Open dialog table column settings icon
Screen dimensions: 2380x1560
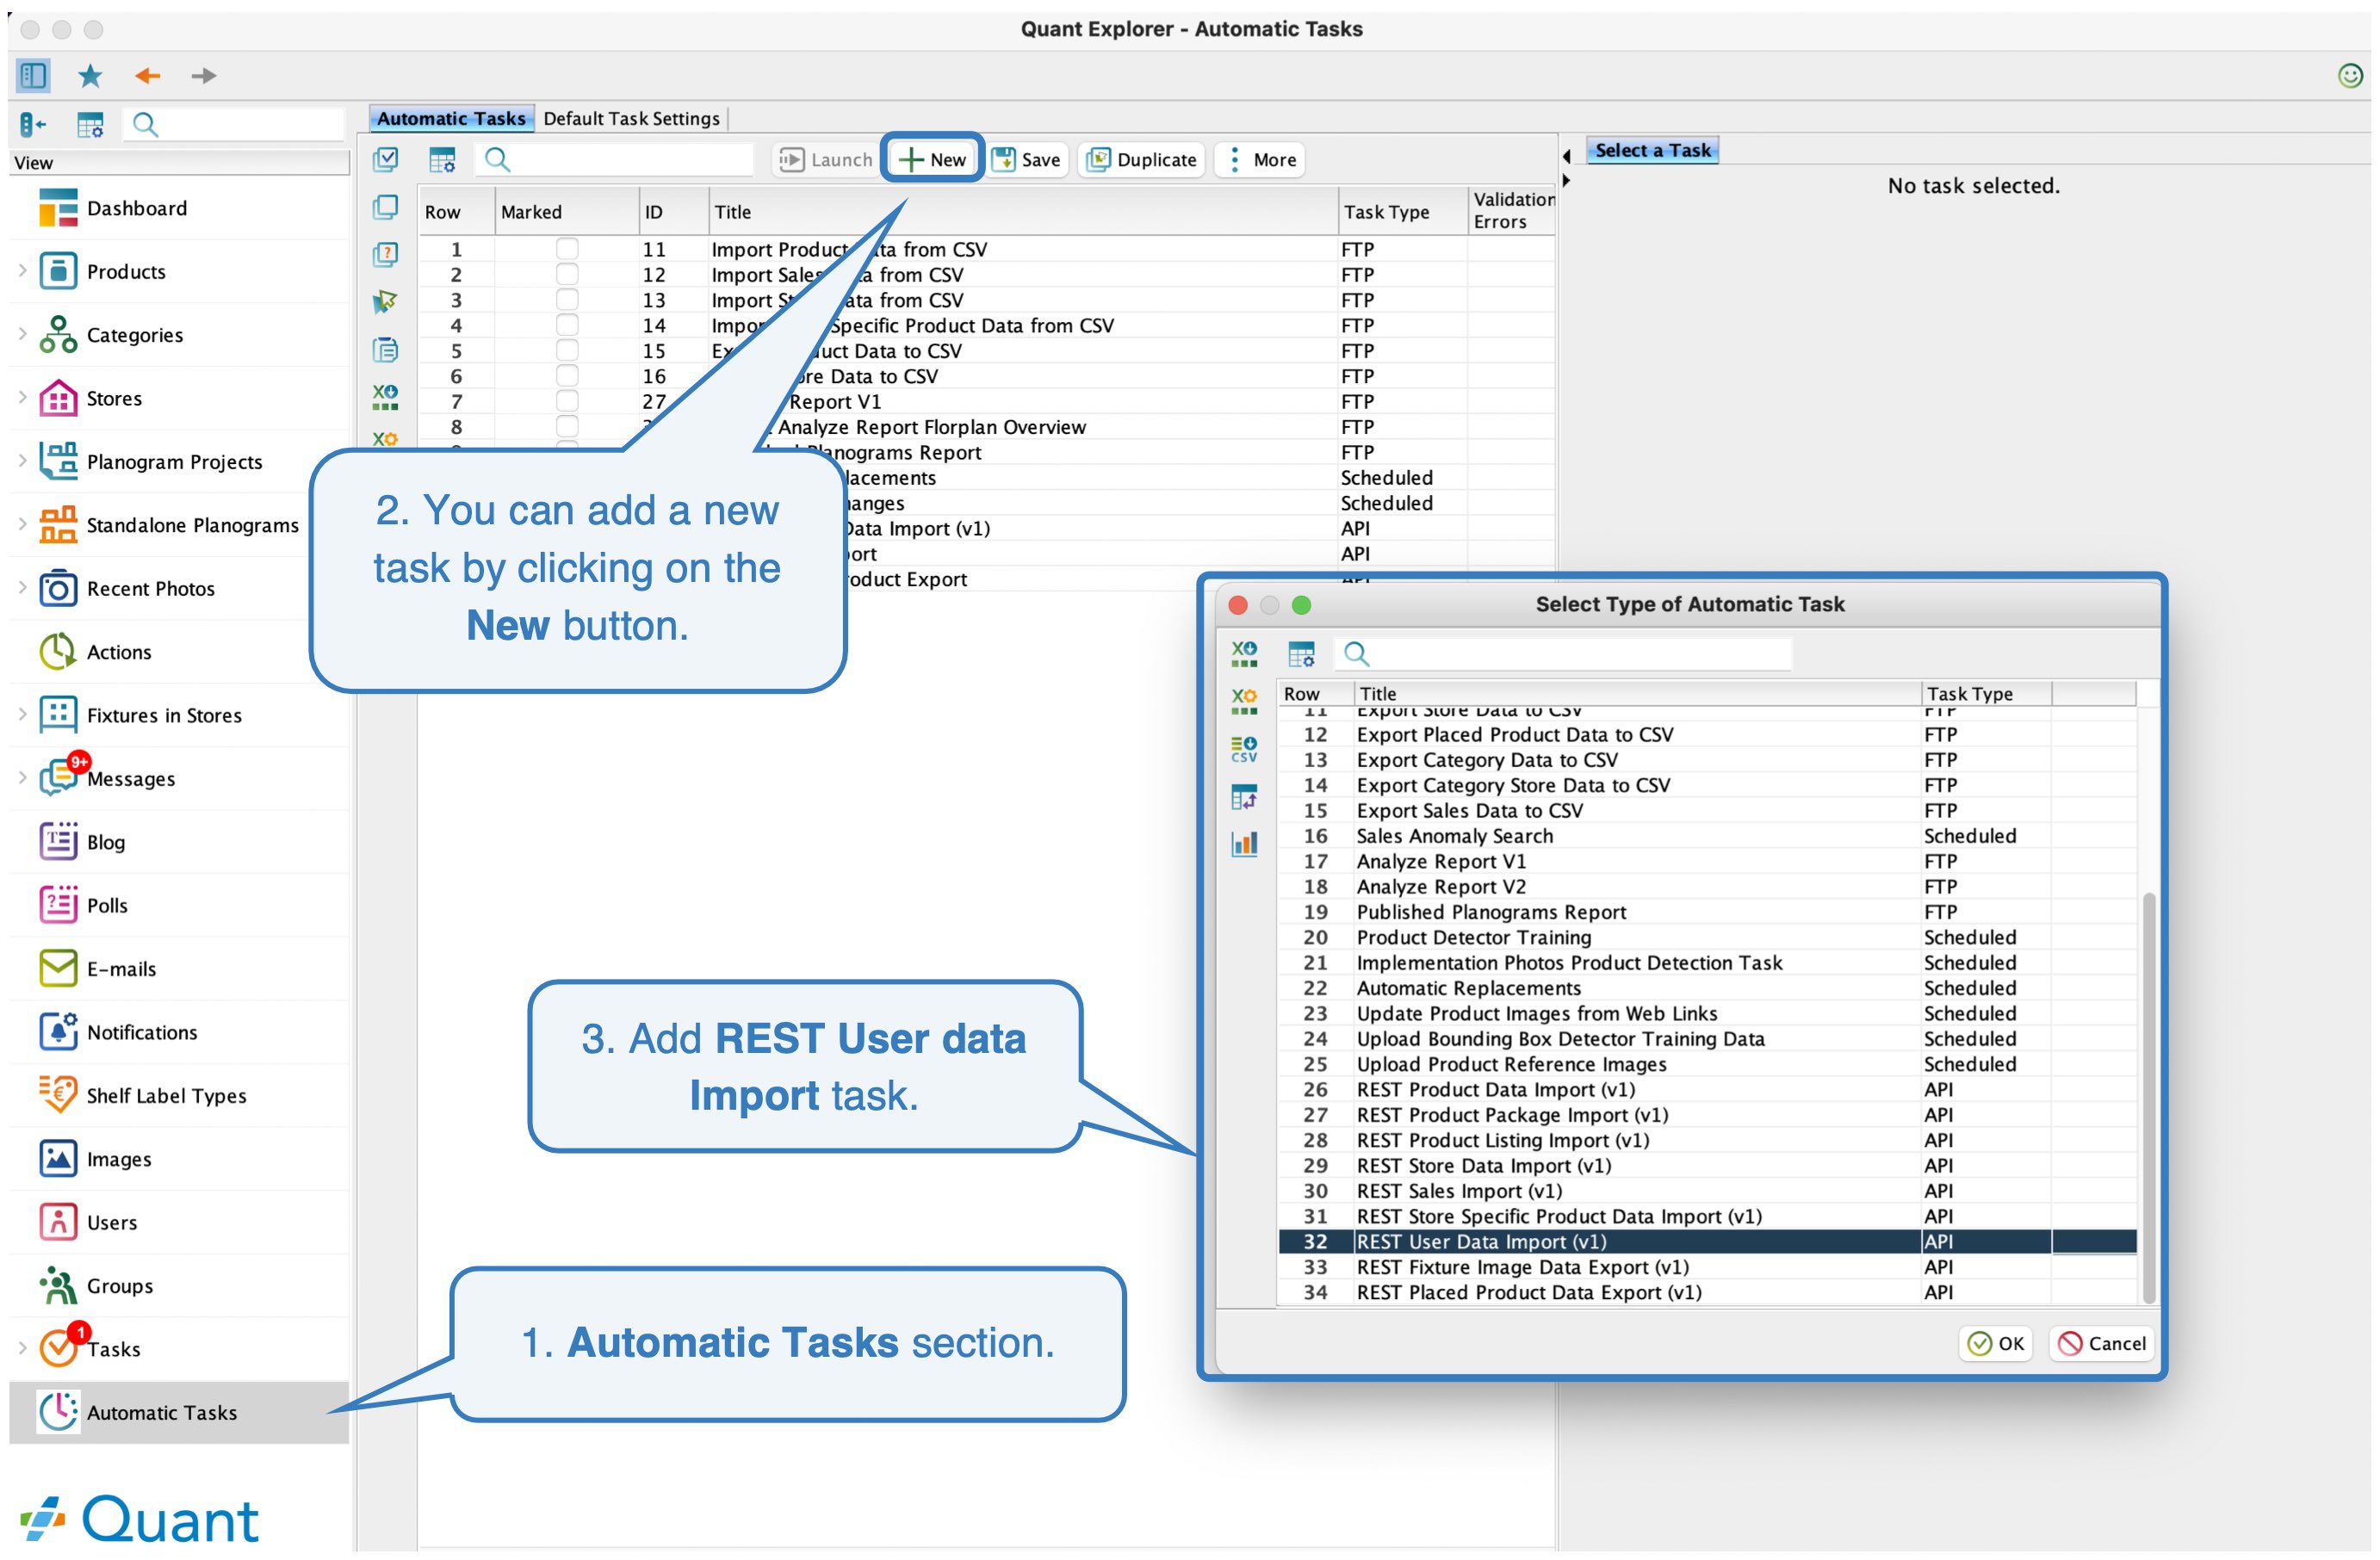coord(1301,654)
